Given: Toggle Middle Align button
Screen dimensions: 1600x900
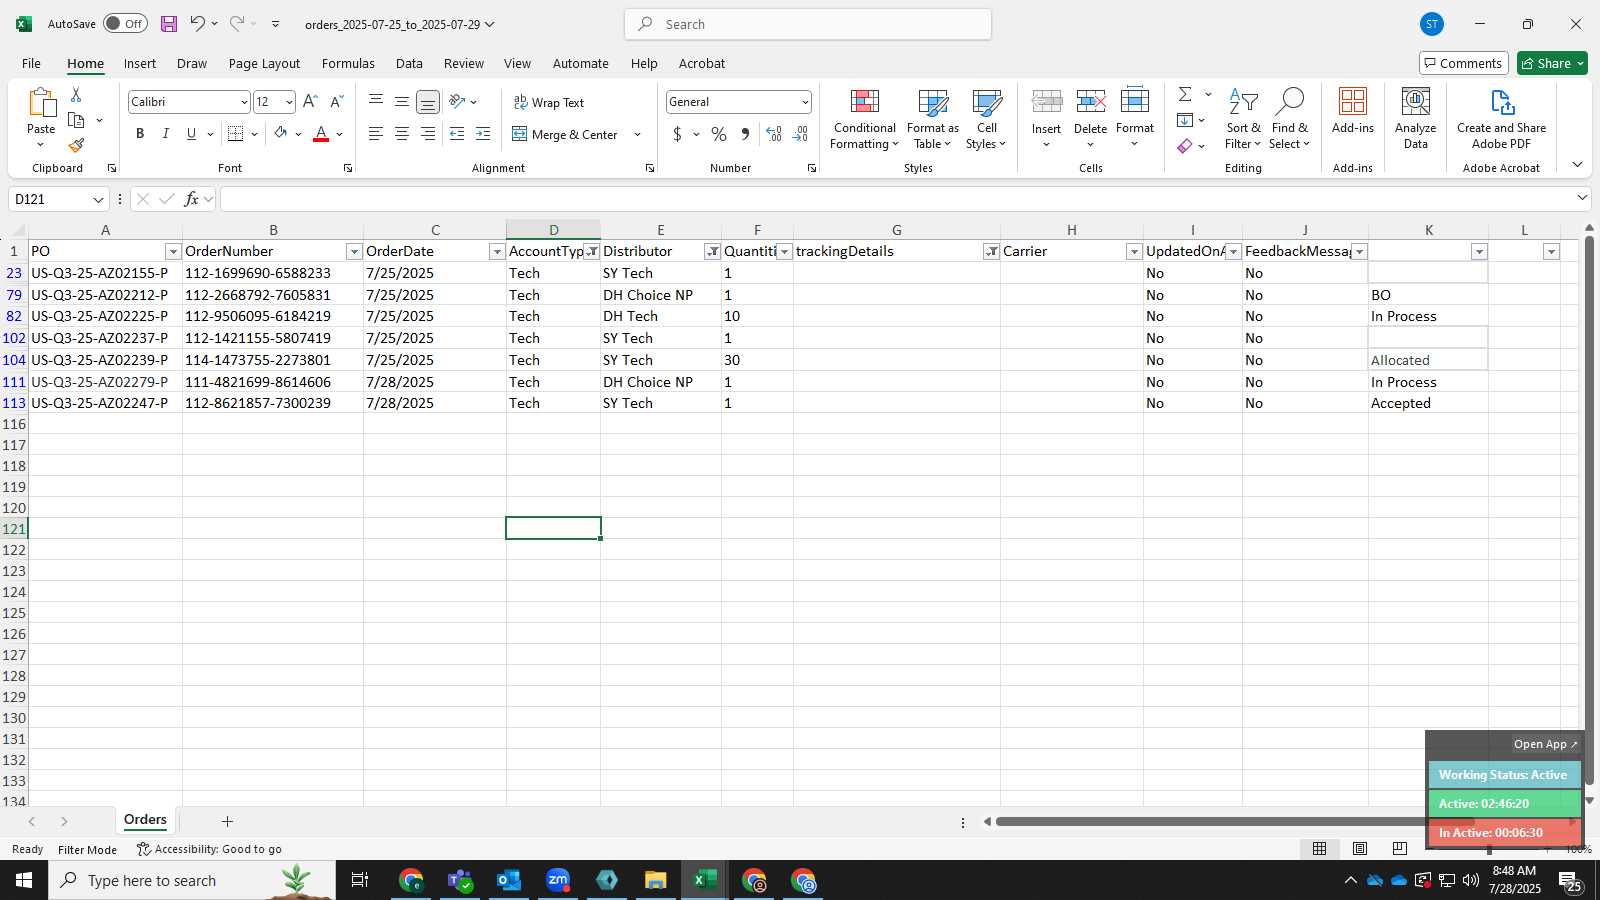Looking at the screenshot, I should [x=401, y=102].
